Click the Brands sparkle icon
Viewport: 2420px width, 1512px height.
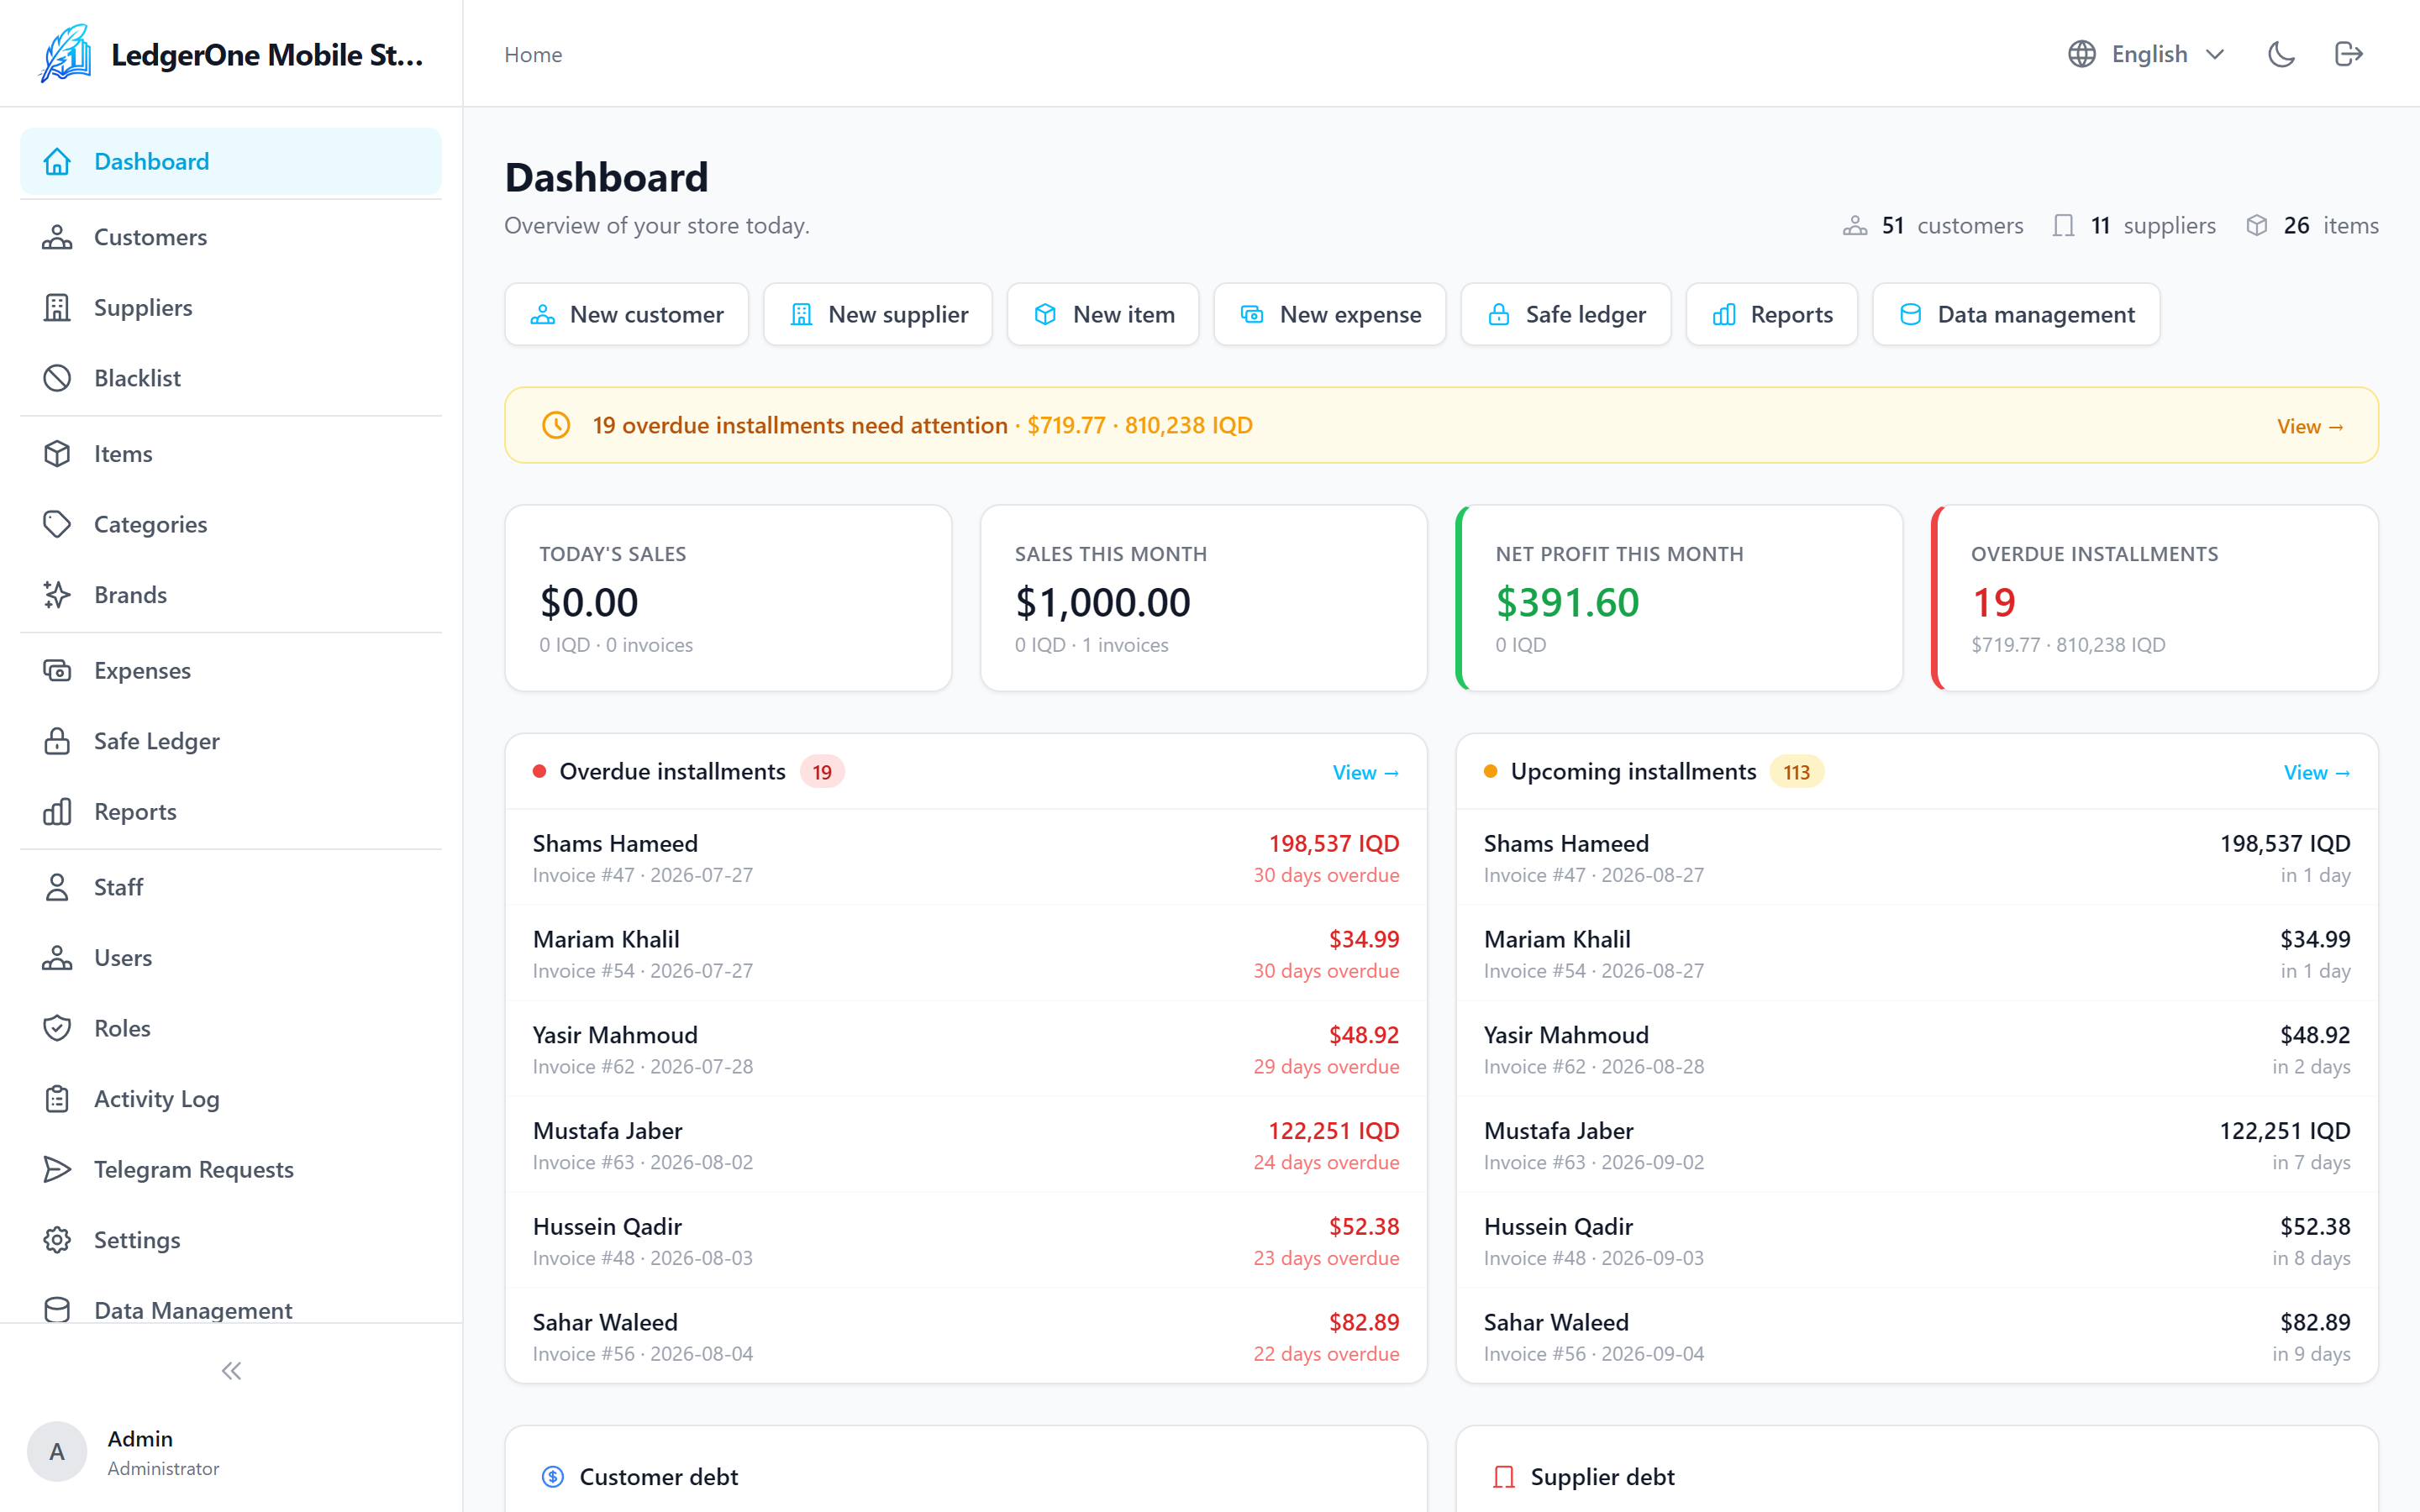(x=57, y=595)
